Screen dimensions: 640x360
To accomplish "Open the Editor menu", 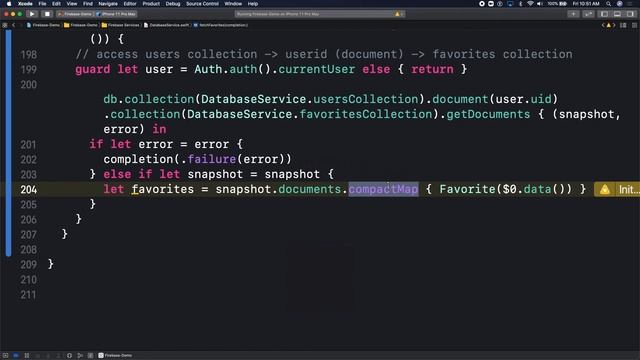I will [130, 4].
